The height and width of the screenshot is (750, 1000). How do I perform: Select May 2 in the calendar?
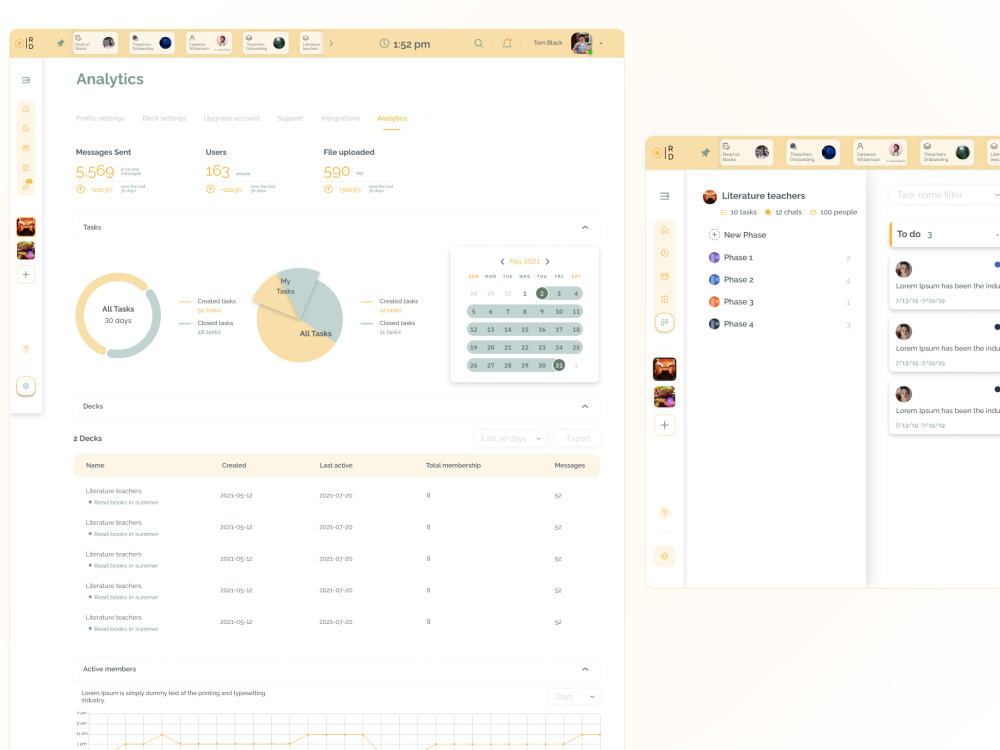(541, 293)
